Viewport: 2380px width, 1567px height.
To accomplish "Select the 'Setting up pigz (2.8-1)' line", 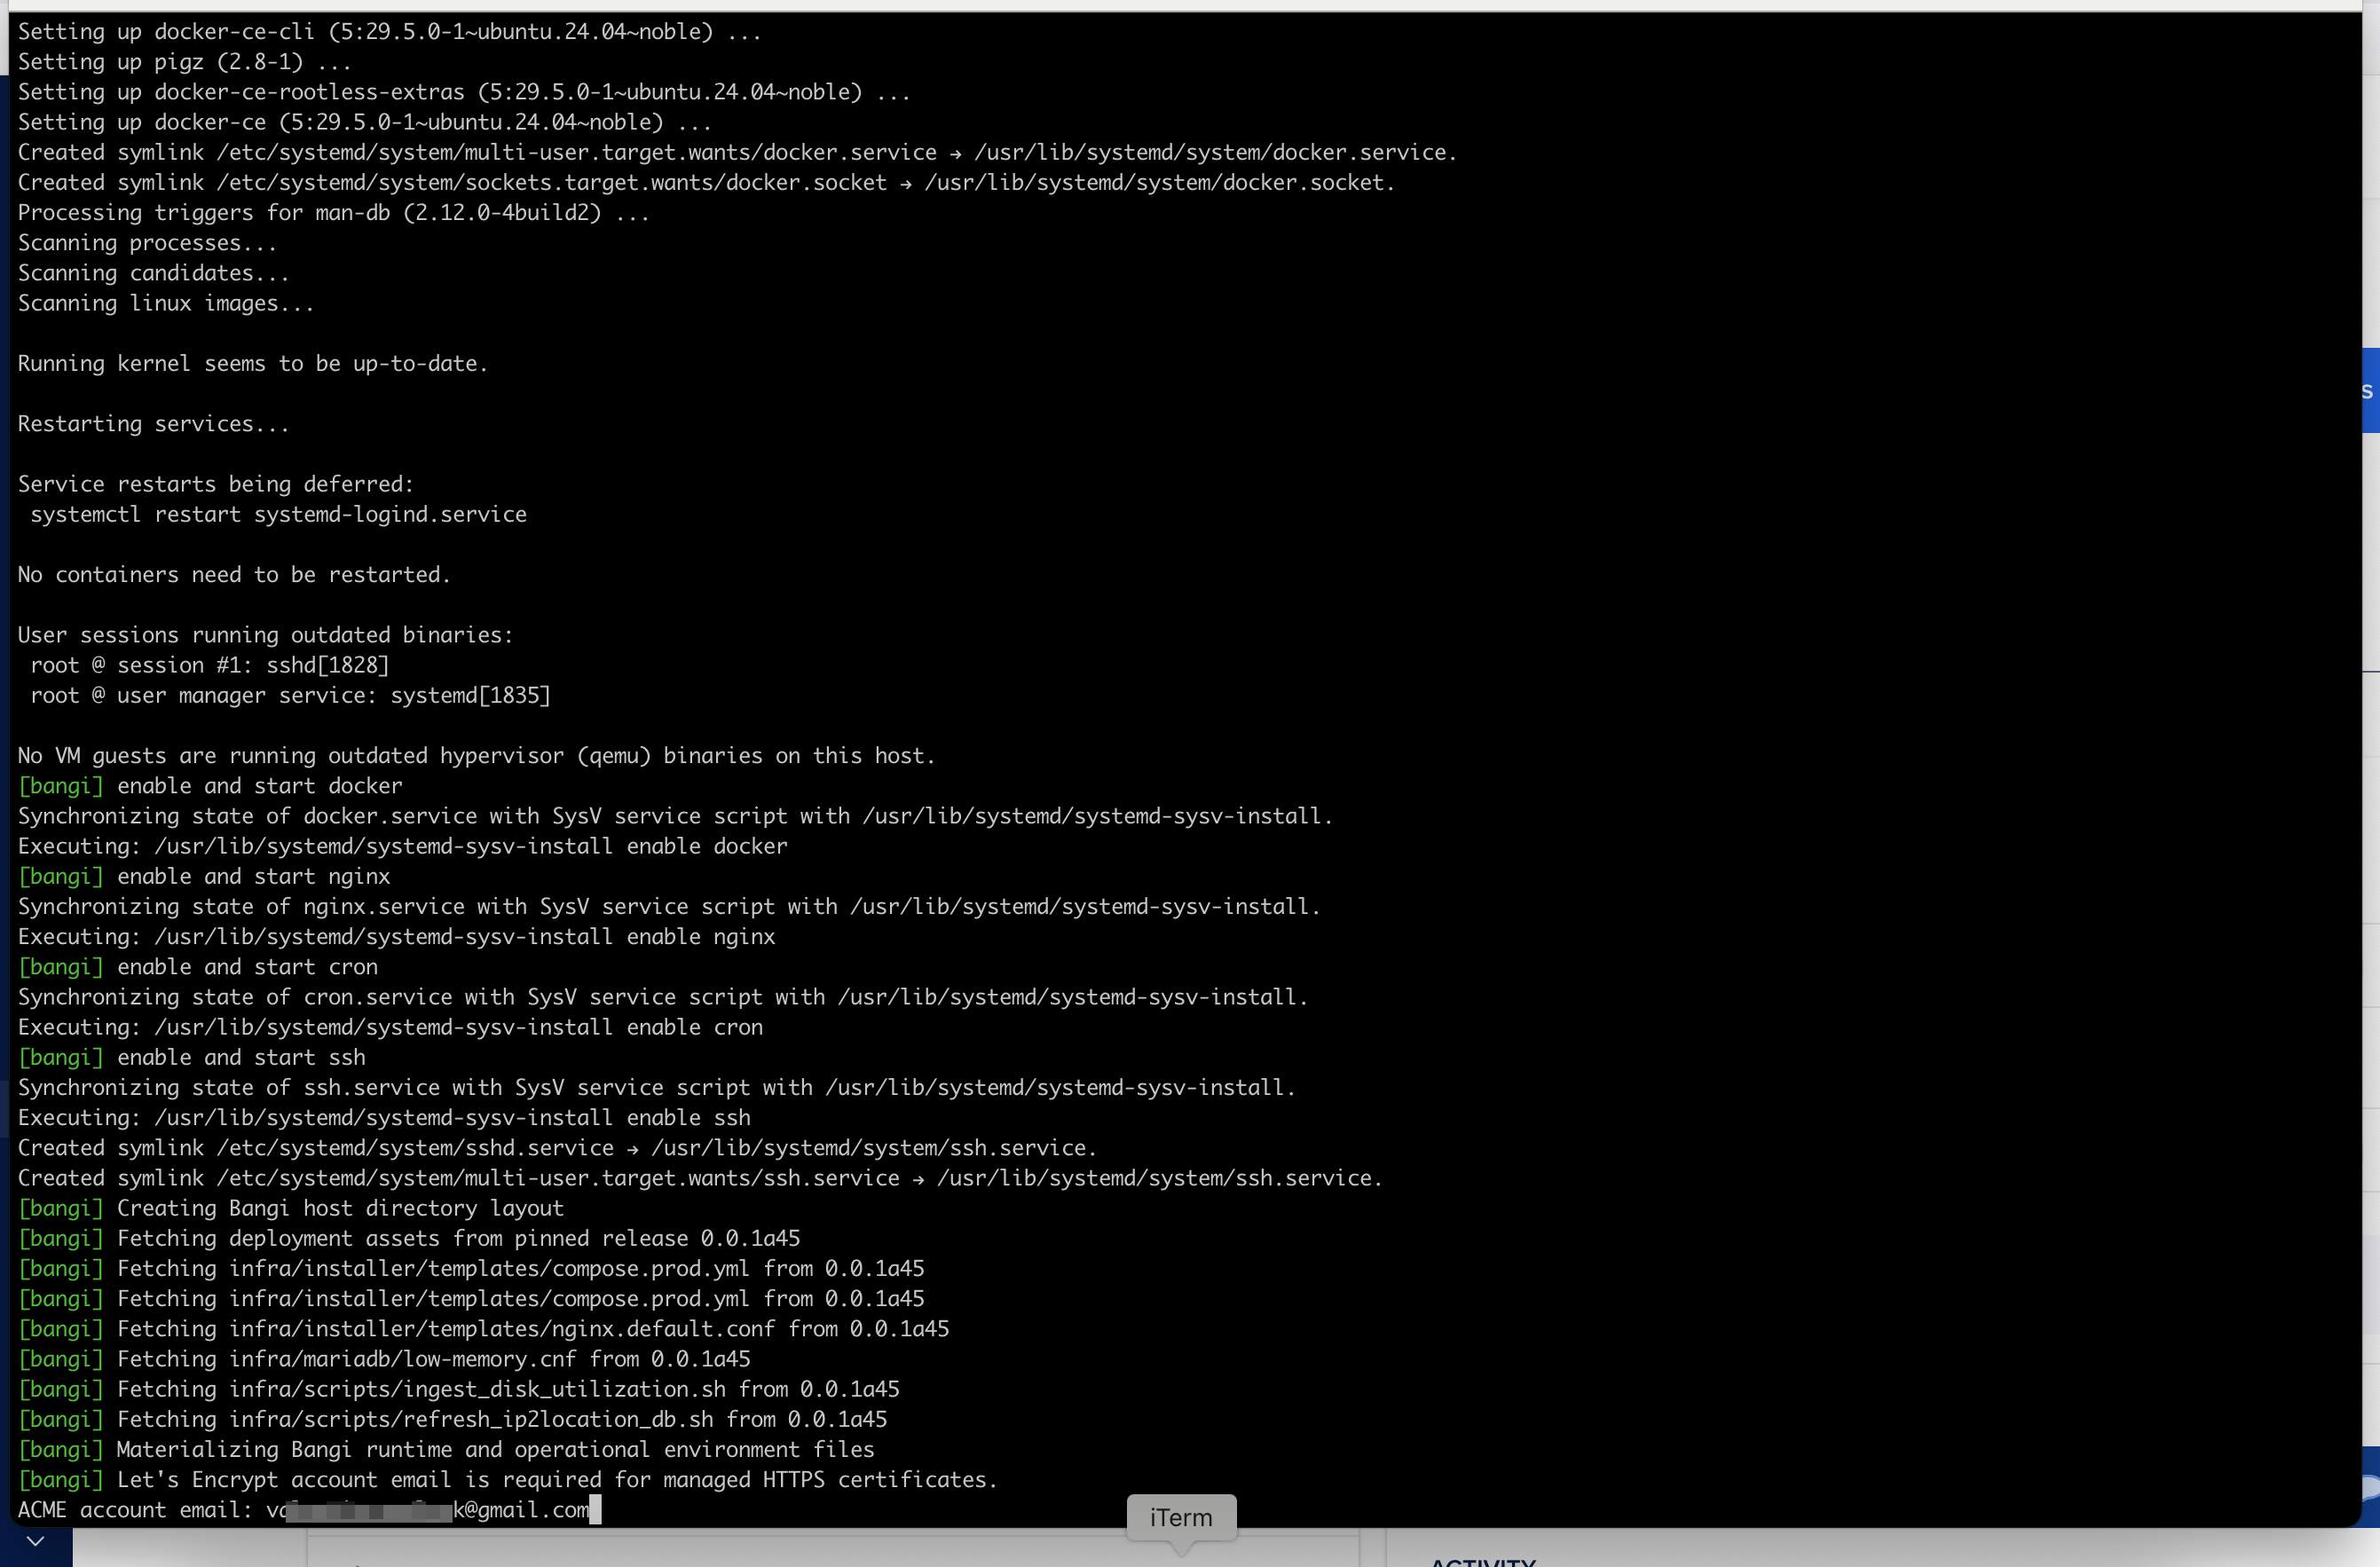I will tap(184, 62).
